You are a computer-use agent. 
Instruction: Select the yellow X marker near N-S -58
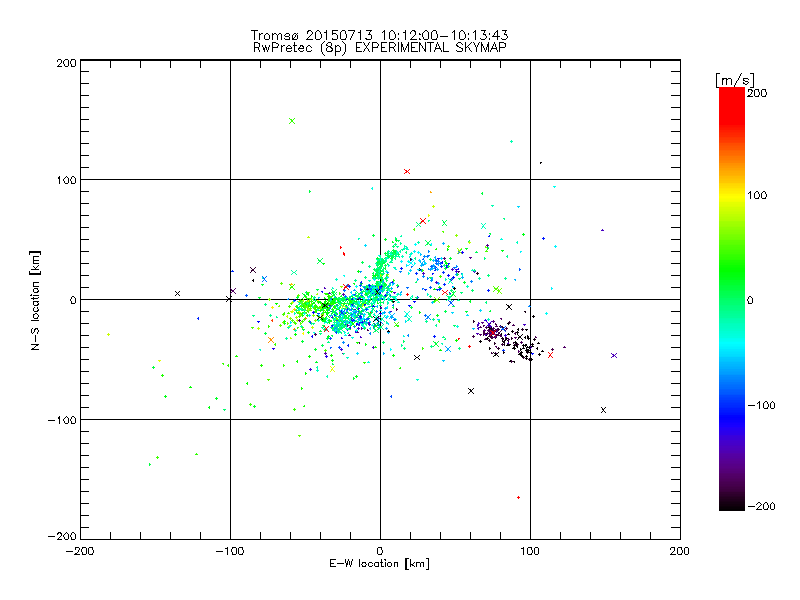tap(333, 369)
